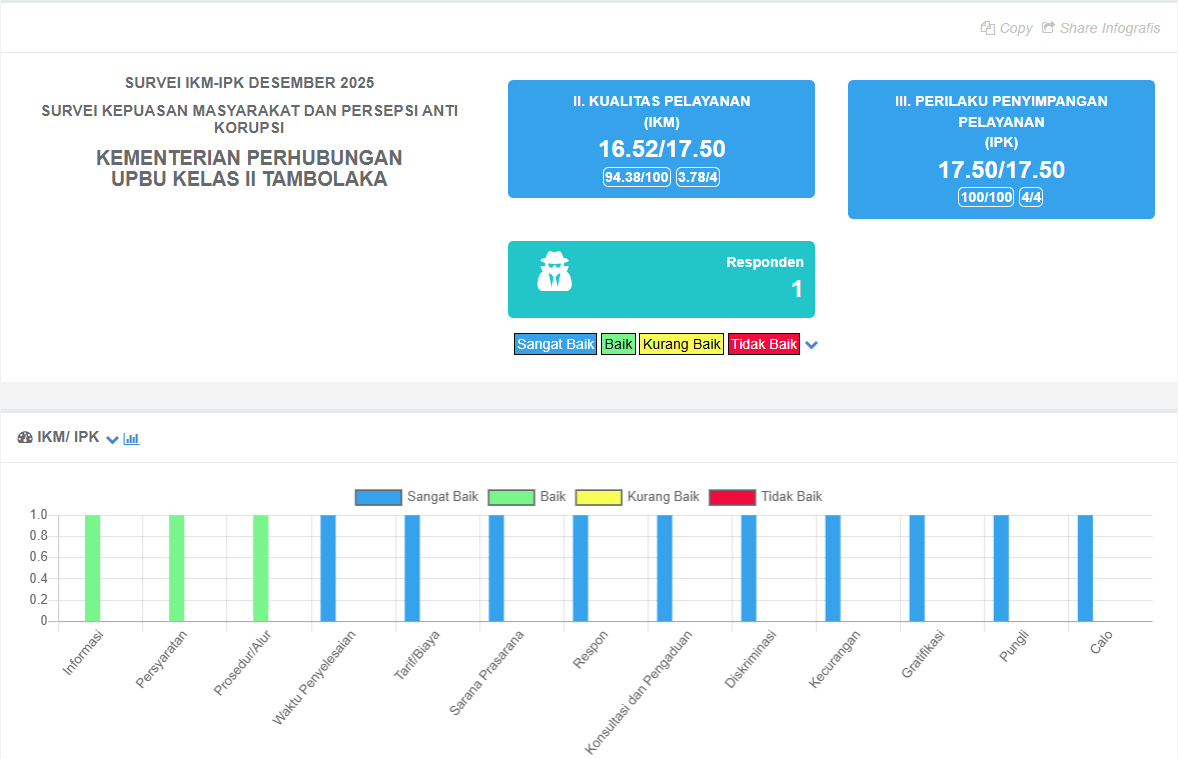Screen dimensions: 1178x759
Task: Select the yellow Kurang Baik badge
Action: (681, 344)
